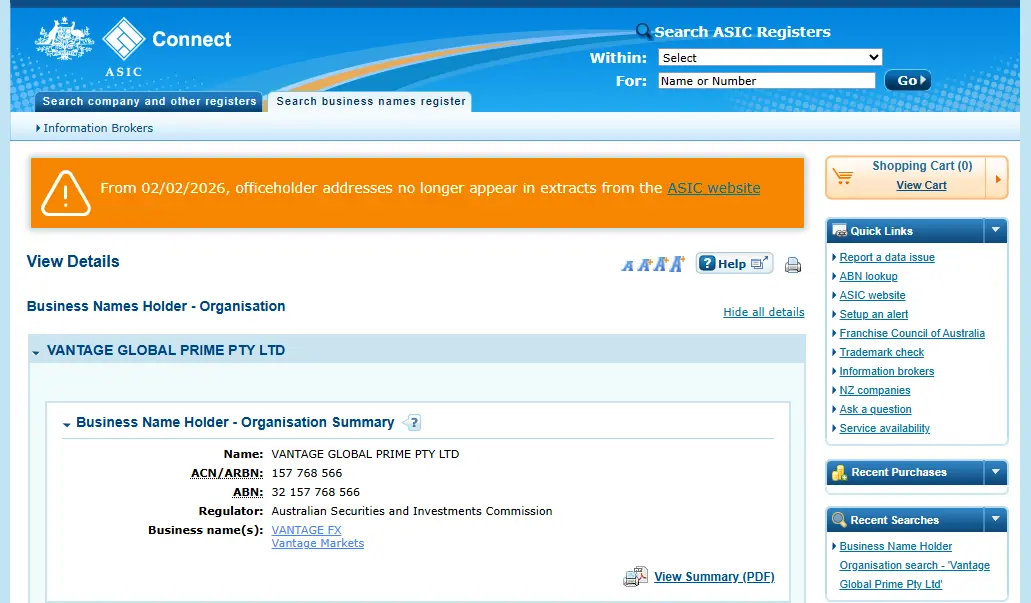Click the ABN abbreviation label
The image size is (1031, 603).
(x=248, y=493)
